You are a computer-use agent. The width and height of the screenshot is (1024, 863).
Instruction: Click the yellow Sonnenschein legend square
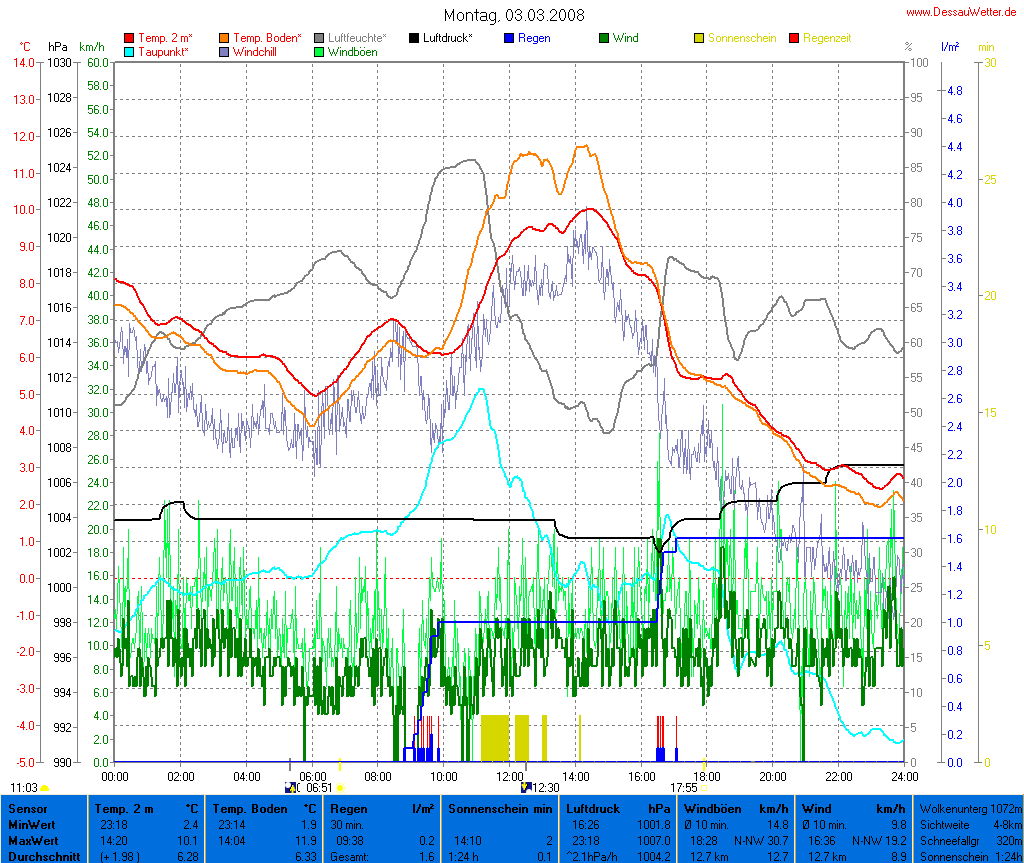click(699, 38)
